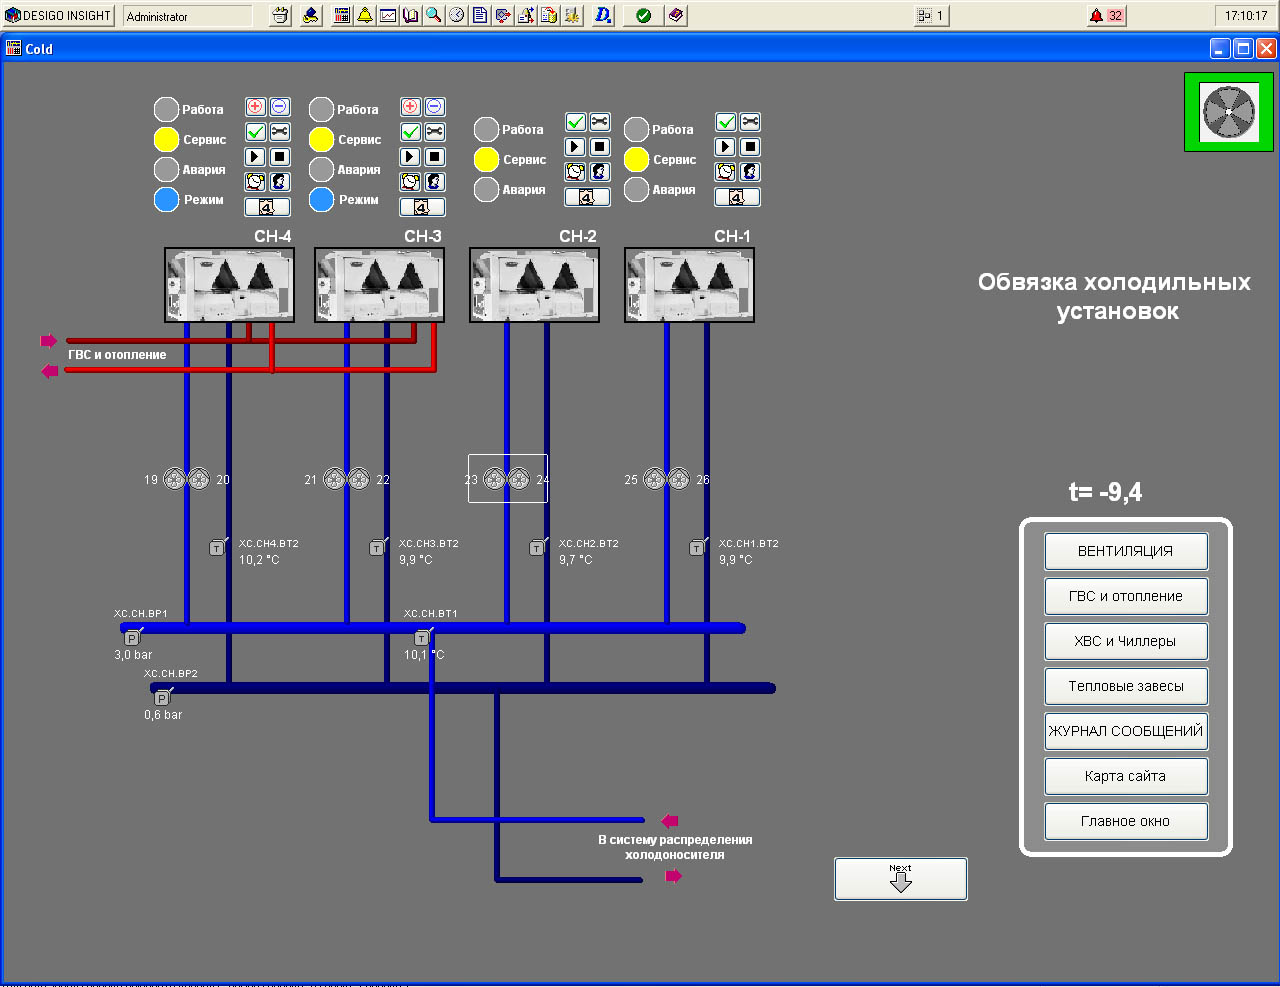Click the blue Режим indicator for CH-3
Viewport: 1280px width, 987px height.
click(321, 200)
